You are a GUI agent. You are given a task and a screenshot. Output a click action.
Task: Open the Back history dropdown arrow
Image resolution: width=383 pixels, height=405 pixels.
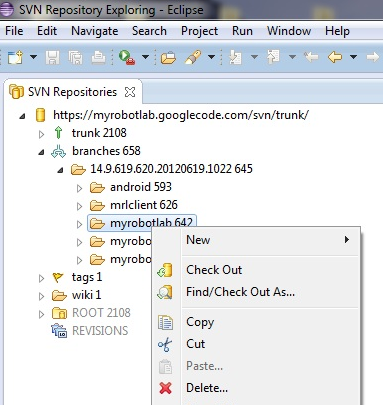pyautogui.click(x=353, y=57)
